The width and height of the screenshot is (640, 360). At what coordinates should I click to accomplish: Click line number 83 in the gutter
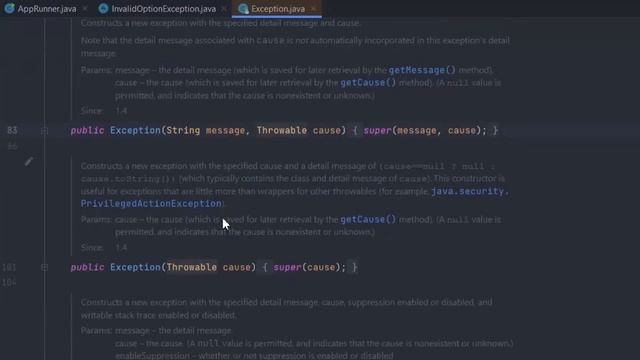pos(12,131)
